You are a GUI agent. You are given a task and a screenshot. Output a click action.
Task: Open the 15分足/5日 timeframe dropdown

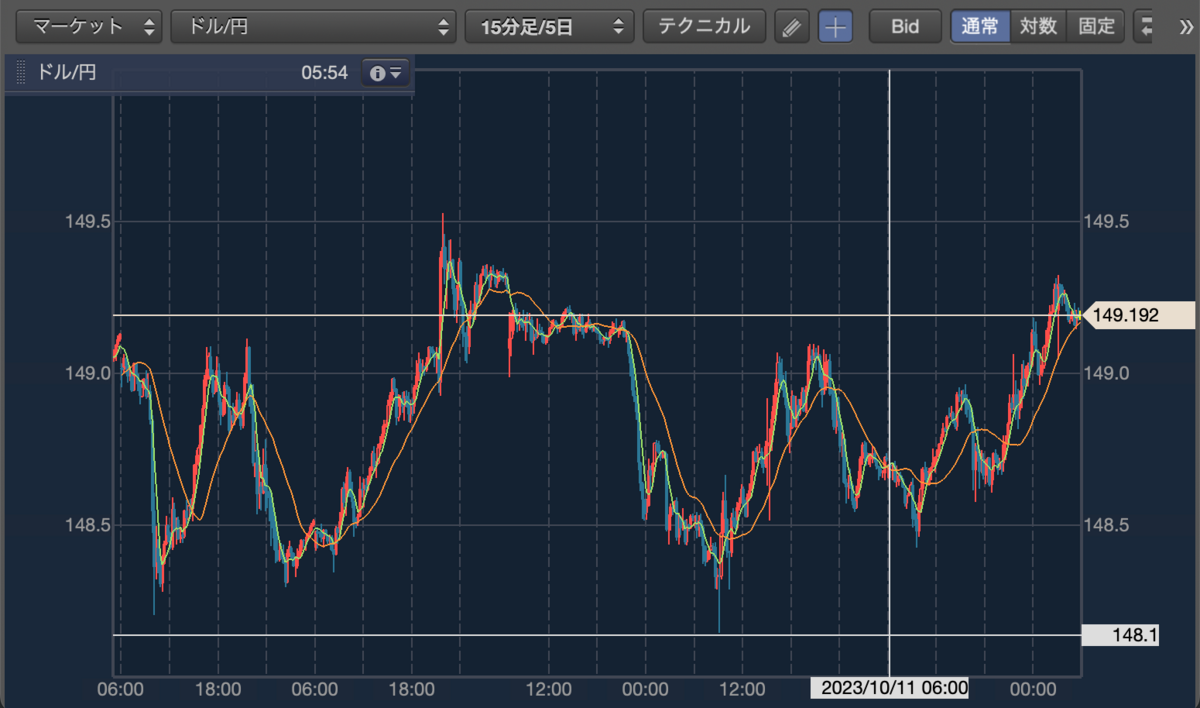(549, 27)
